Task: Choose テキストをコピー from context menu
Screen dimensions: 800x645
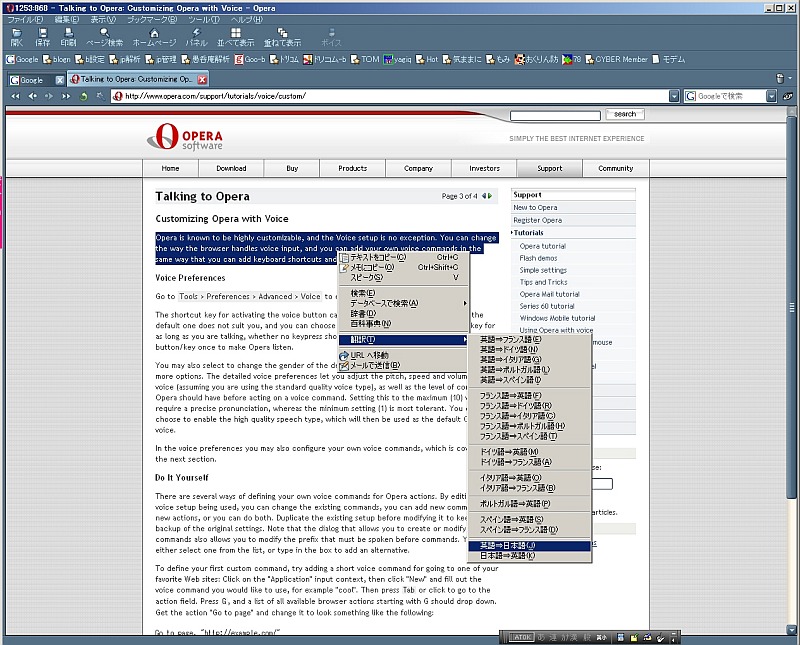Action: tap(378, 257)
